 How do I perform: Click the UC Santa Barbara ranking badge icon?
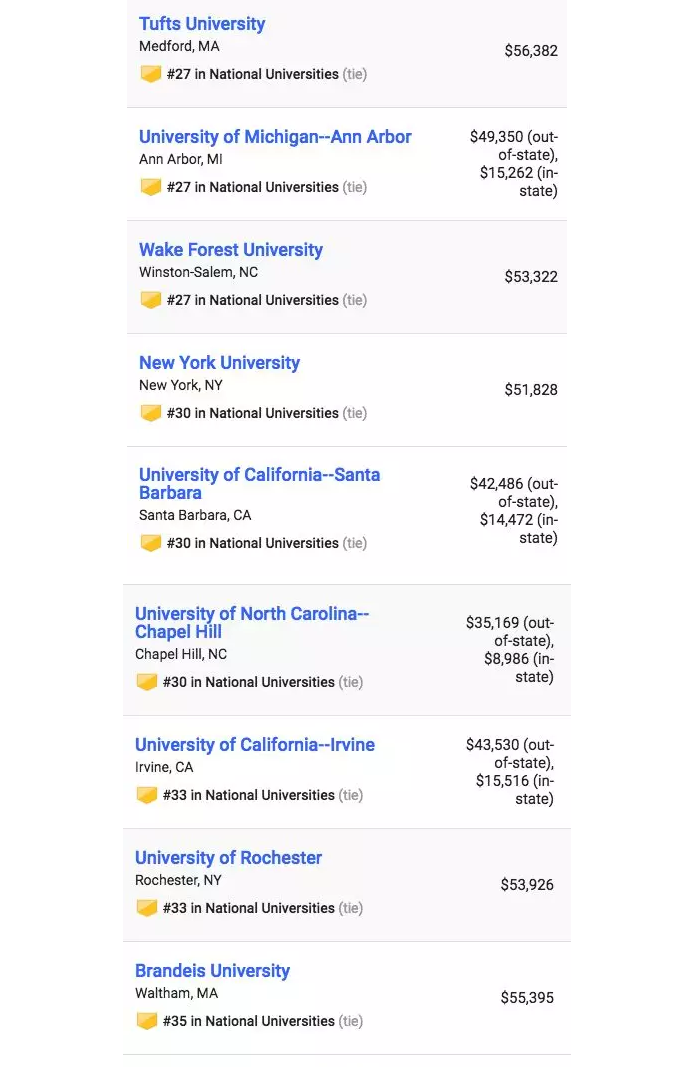(x=150, y=542)
